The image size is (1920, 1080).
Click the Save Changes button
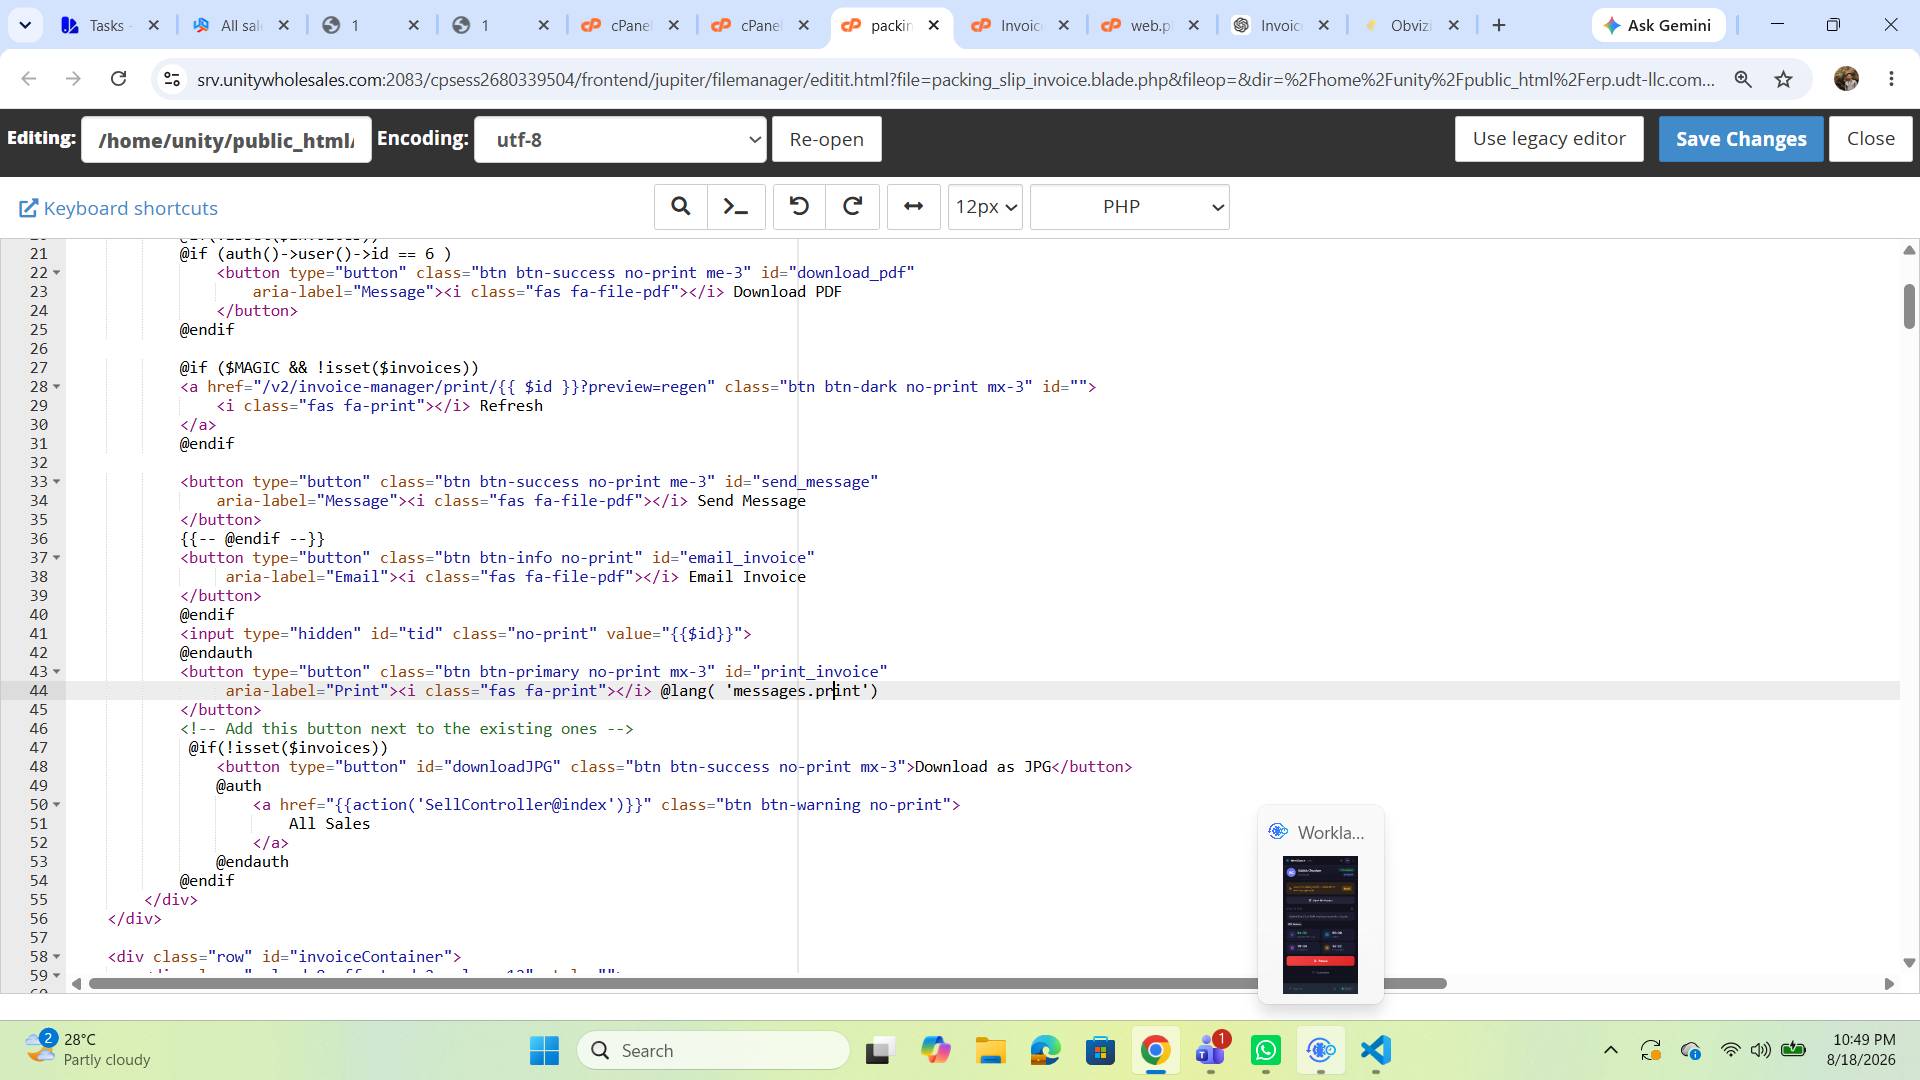coord(1741,139)
